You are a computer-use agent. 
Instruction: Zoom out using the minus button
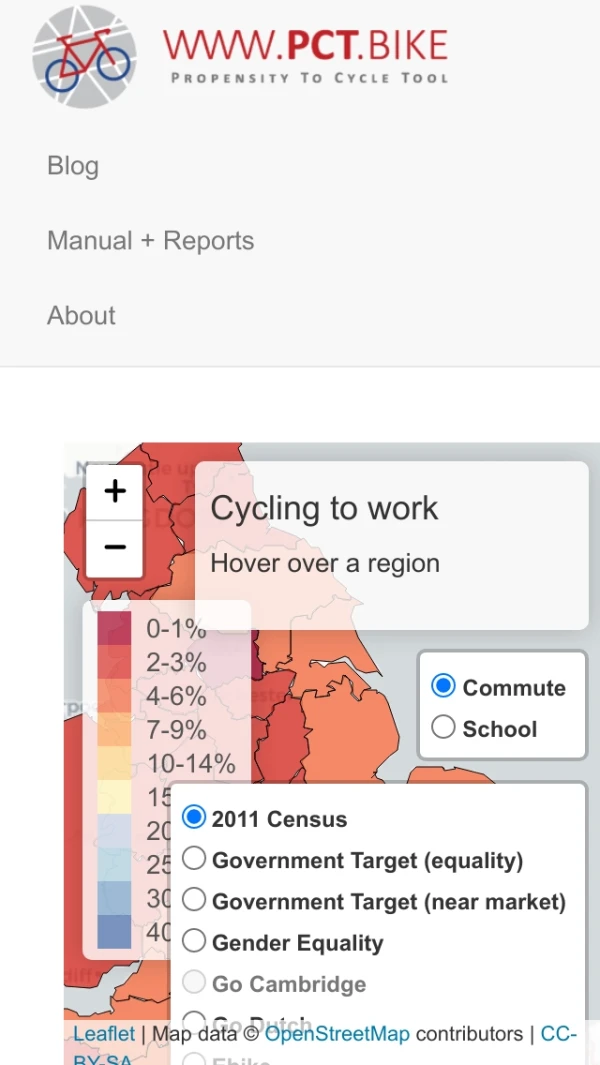coord(114,546)
